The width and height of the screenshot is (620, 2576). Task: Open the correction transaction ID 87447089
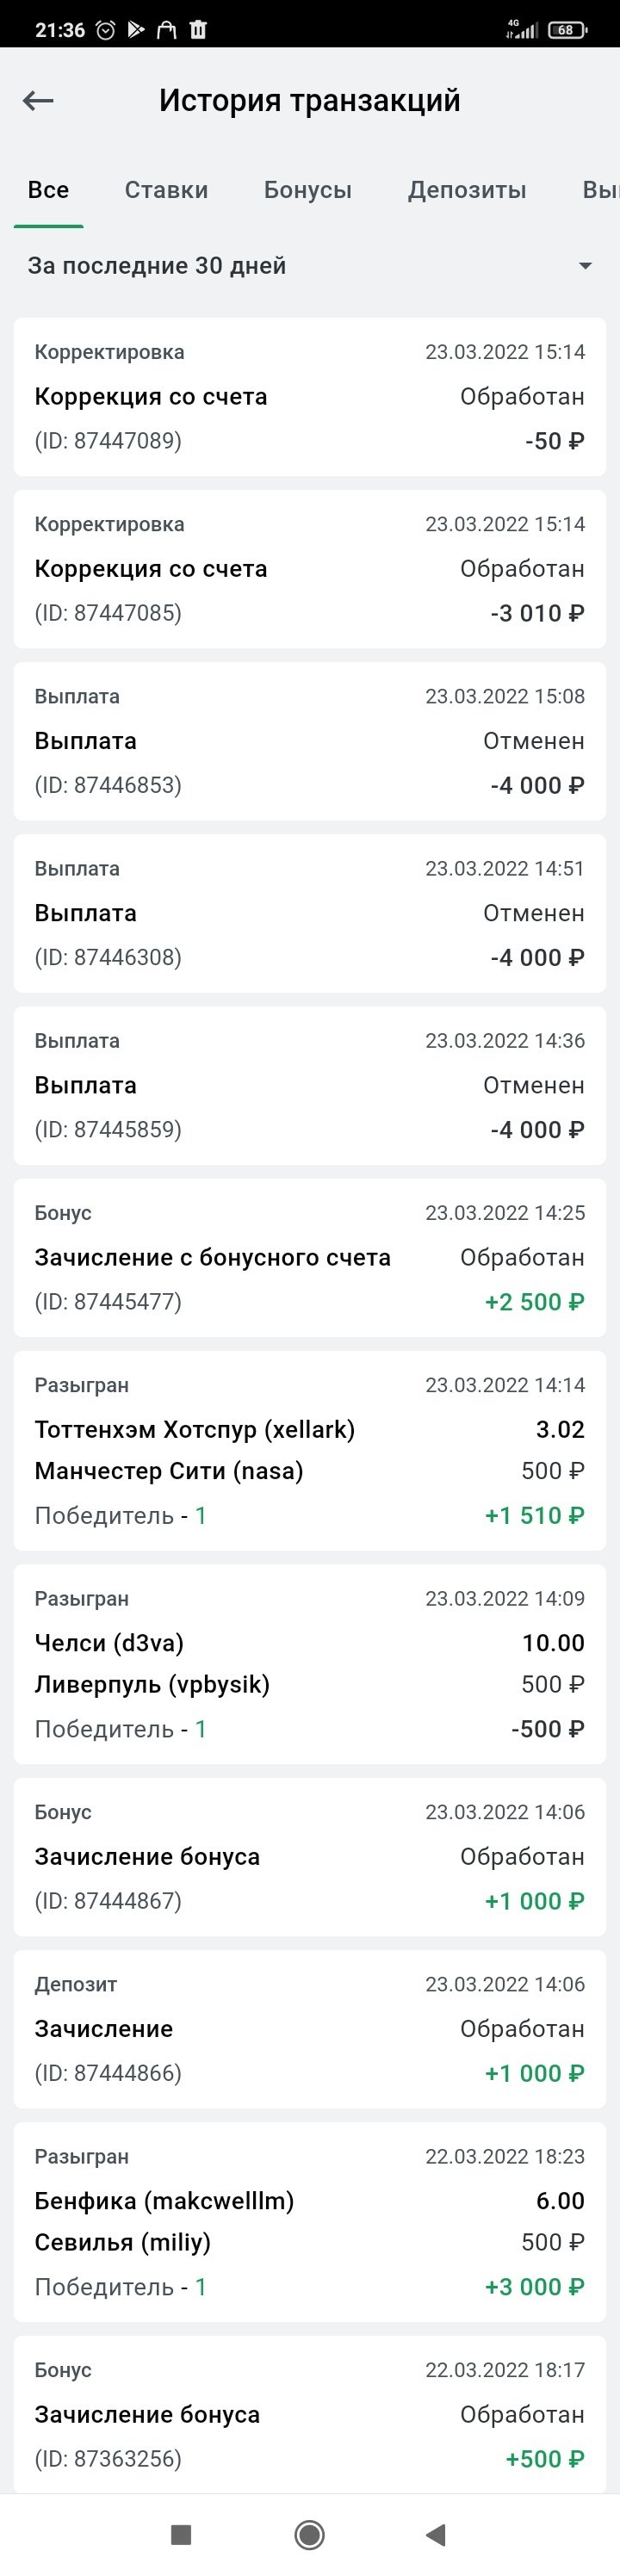(309, 397)
